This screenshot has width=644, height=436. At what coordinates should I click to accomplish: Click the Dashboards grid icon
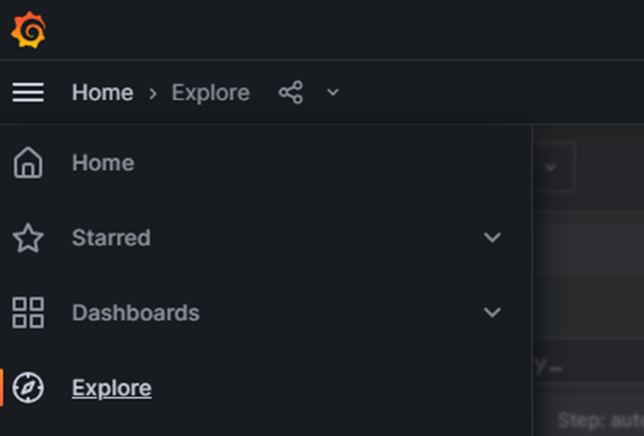28,313
